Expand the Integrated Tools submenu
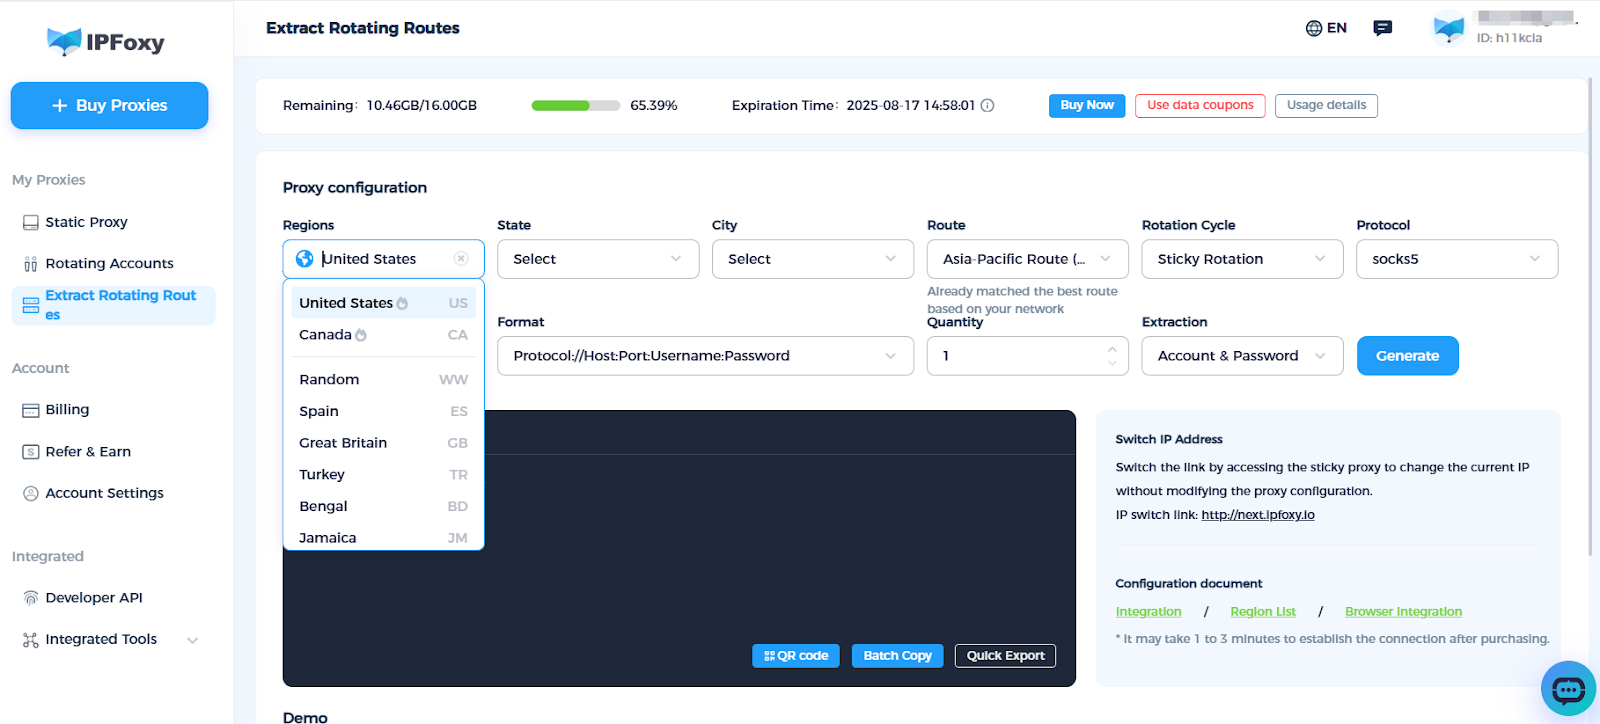This screenshot has height=724, width=1600. tap(192, 640)
